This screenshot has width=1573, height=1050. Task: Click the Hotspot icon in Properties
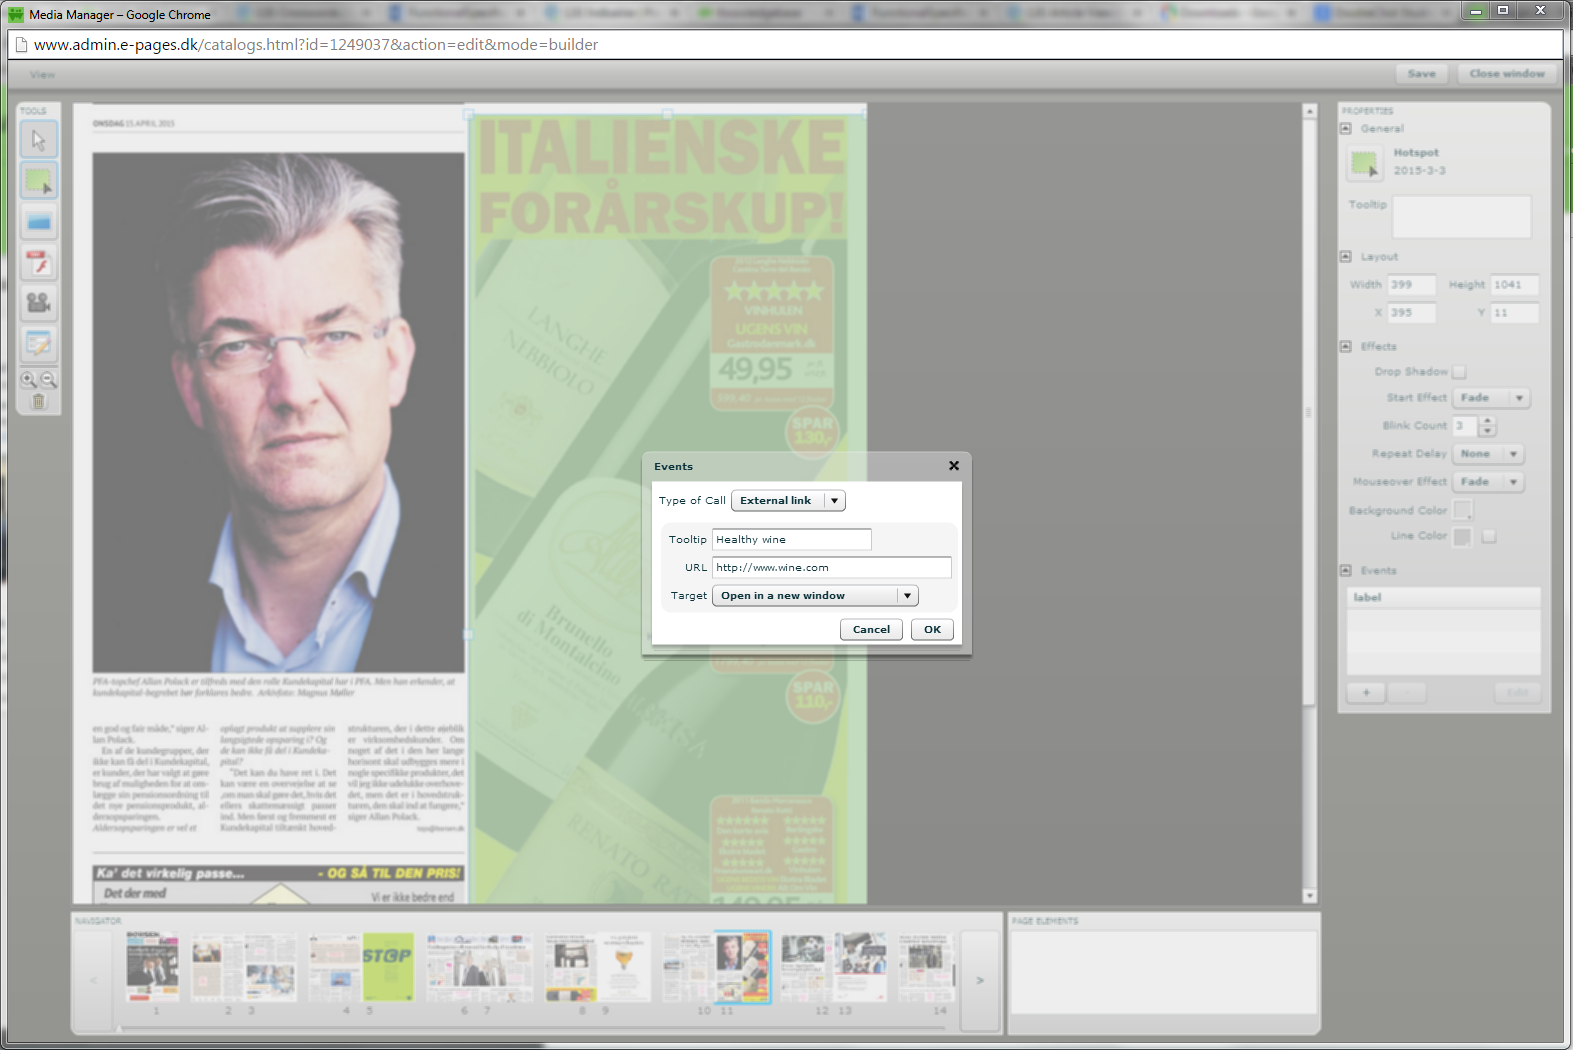[1365, 163]
